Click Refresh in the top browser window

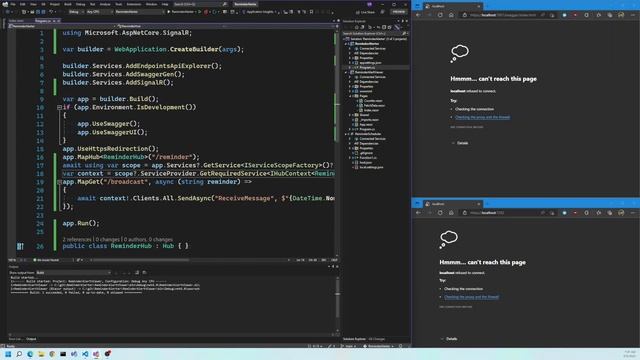click(440, 15)
